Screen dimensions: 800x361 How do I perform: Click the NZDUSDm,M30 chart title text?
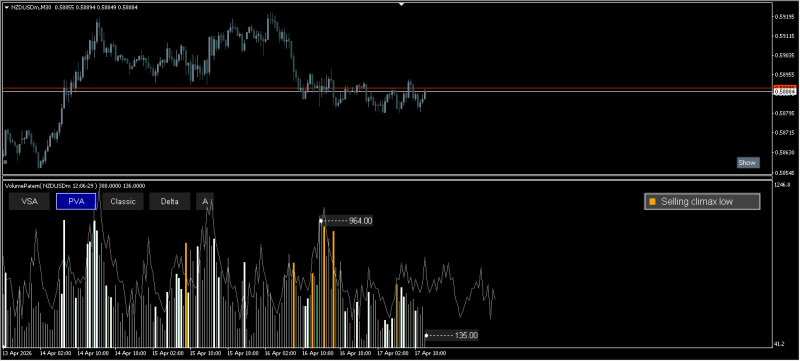click(x=31, y=8)
